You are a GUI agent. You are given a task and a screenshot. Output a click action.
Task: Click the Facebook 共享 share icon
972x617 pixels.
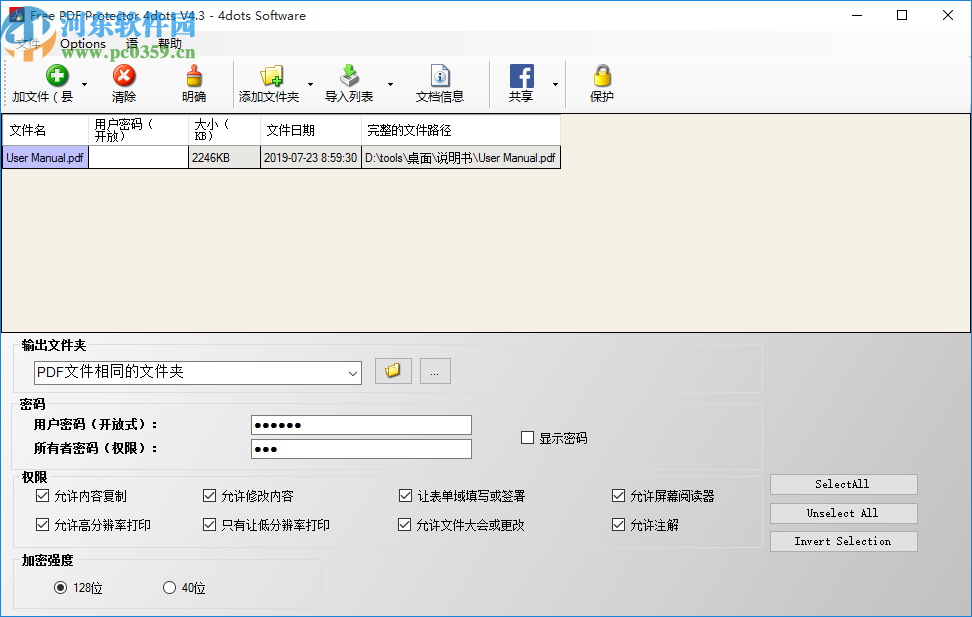(521, 74)
